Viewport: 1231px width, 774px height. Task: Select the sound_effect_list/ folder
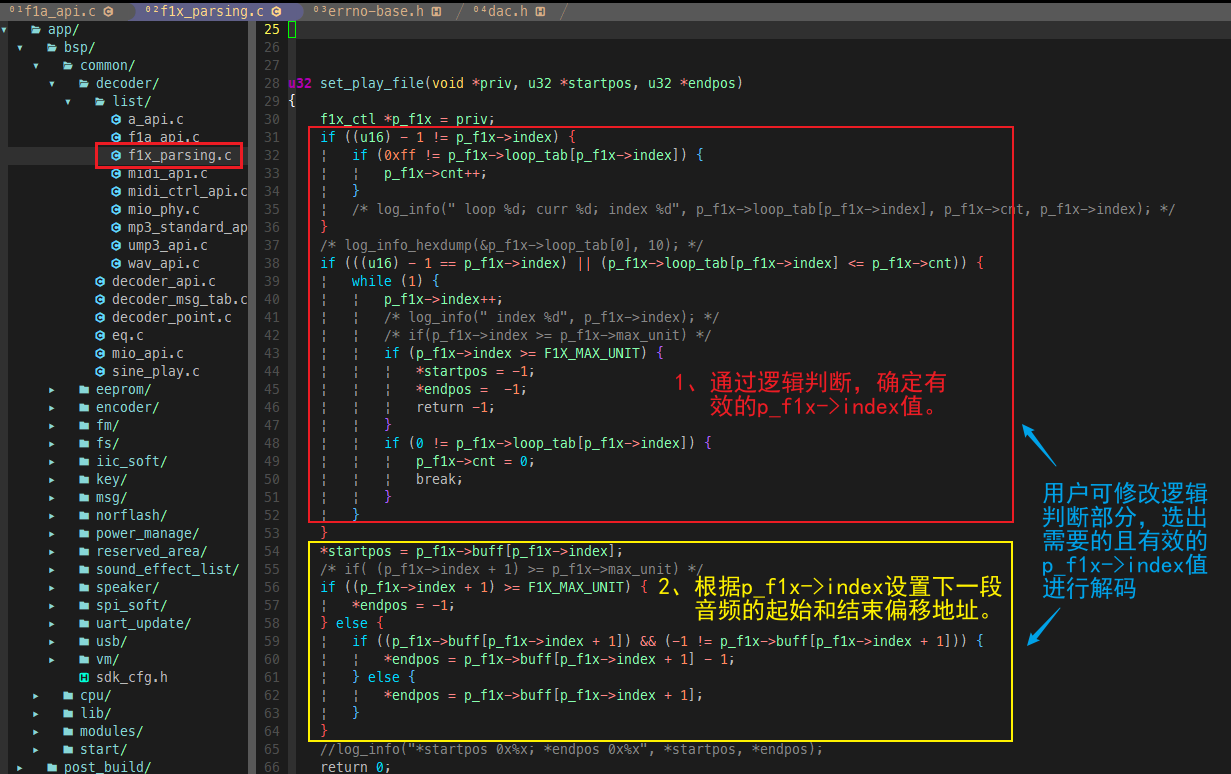coord(167,570)
